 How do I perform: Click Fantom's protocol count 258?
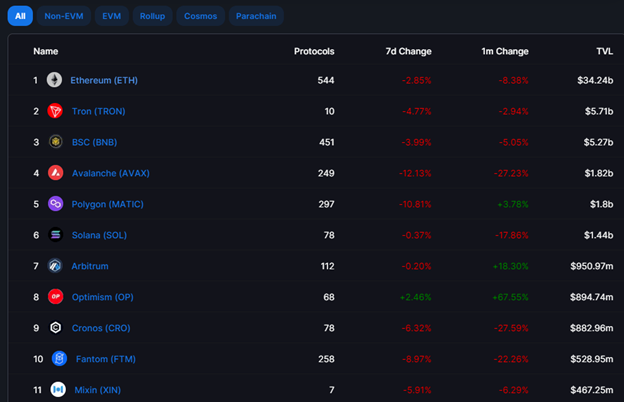coord(326,359)
